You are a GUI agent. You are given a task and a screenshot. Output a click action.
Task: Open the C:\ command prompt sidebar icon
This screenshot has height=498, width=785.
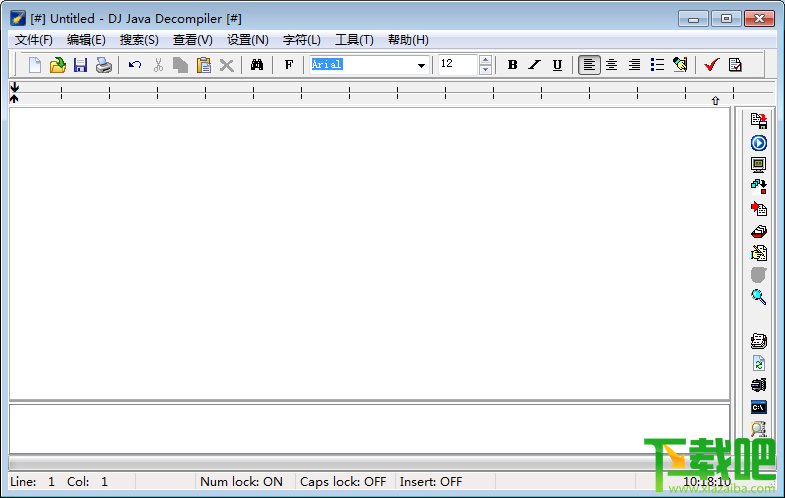tap(758, 407)
